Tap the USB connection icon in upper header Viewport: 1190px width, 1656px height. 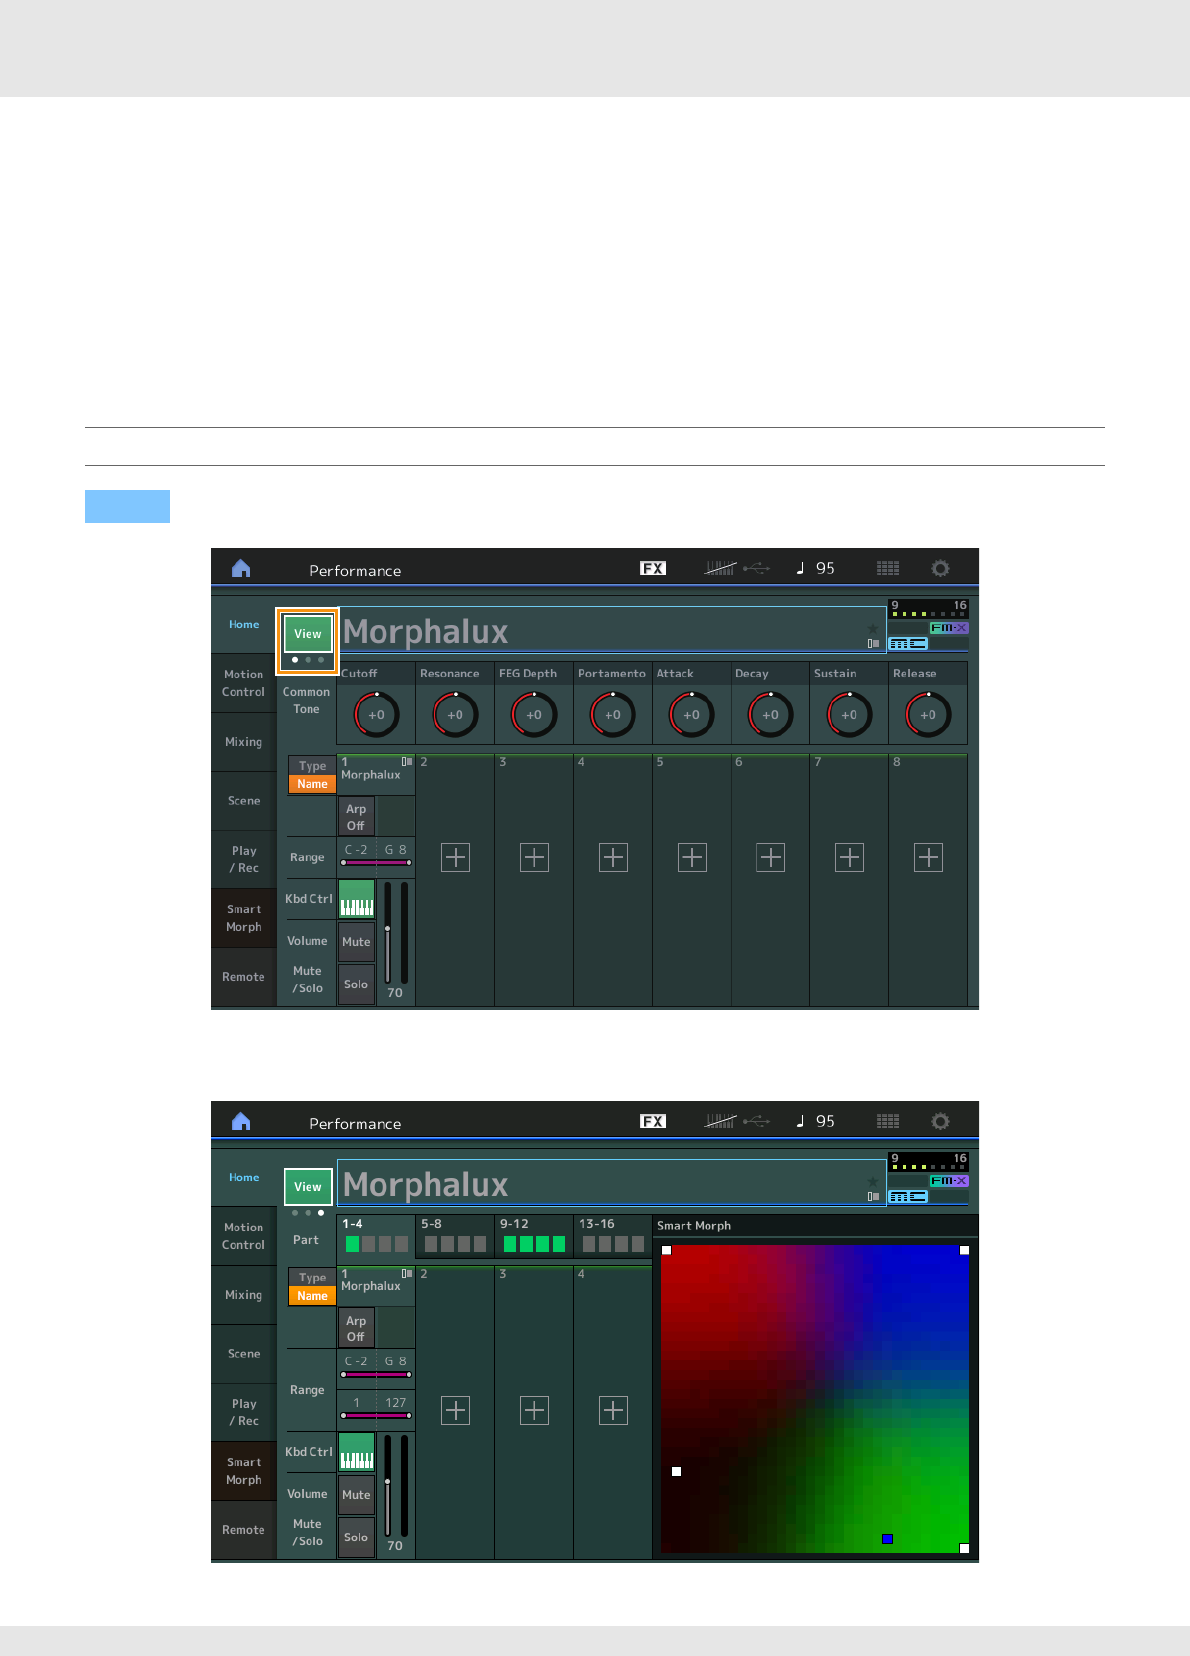point(757,568)
